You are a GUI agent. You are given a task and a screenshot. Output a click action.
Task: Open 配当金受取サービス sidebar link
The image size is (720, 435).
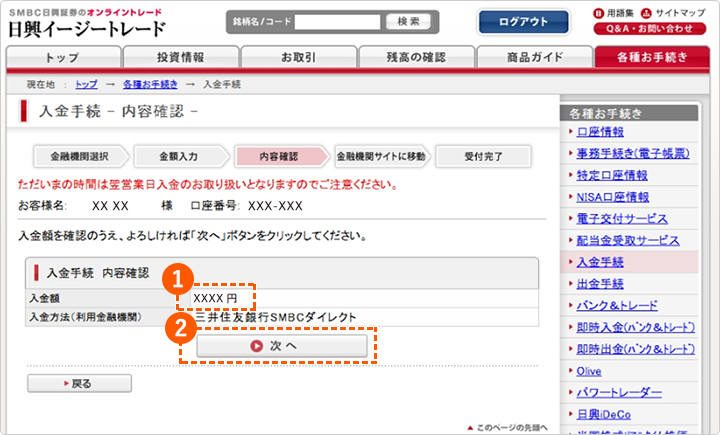pos(628,241)
